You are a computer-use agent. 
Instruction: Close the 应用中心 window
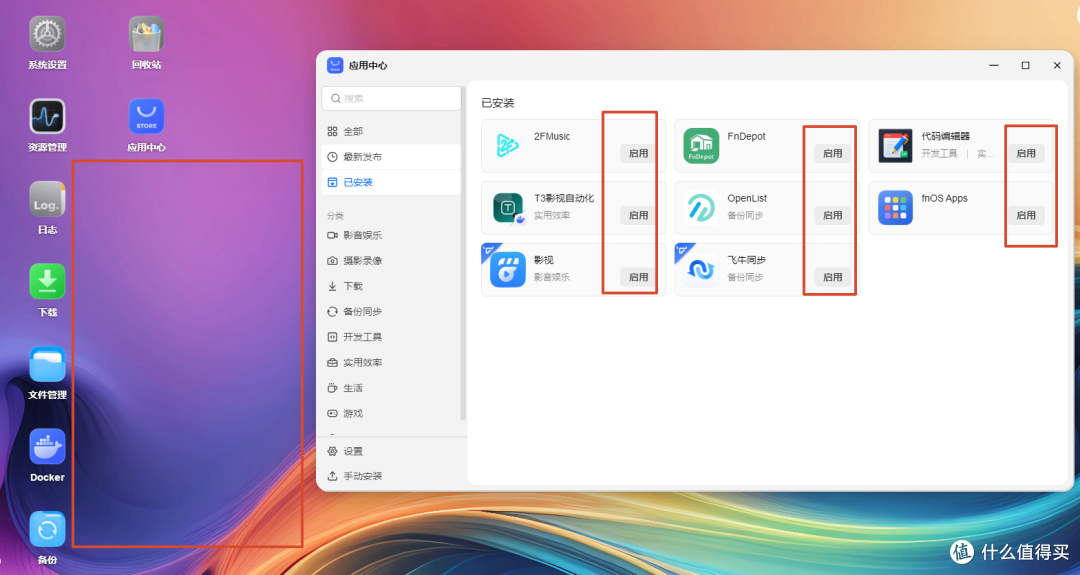coord(1057,65)
